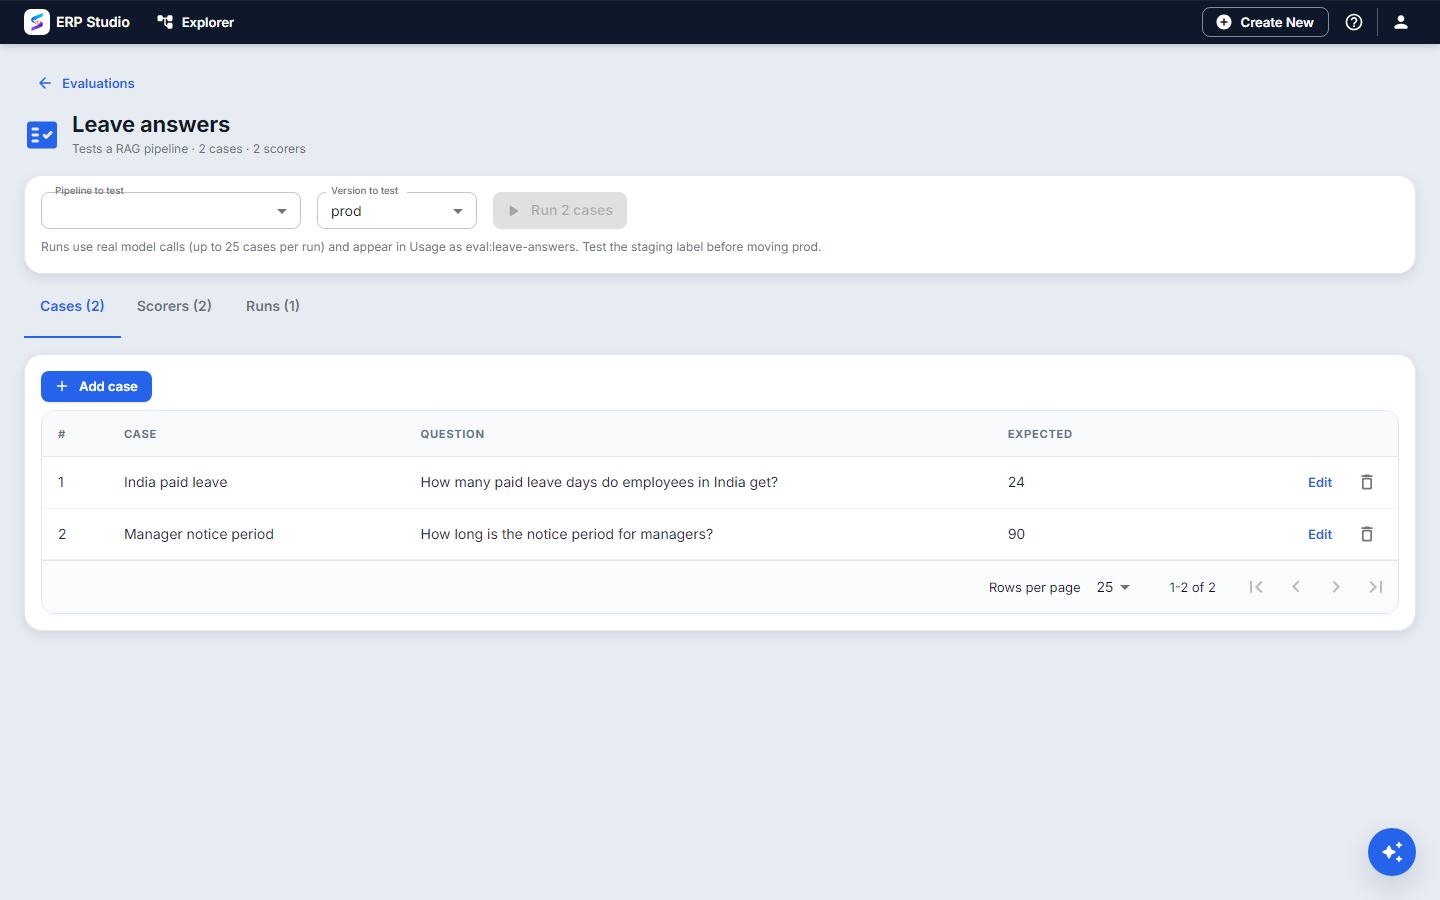Click the EXPECTED column header

[1040, 434]
